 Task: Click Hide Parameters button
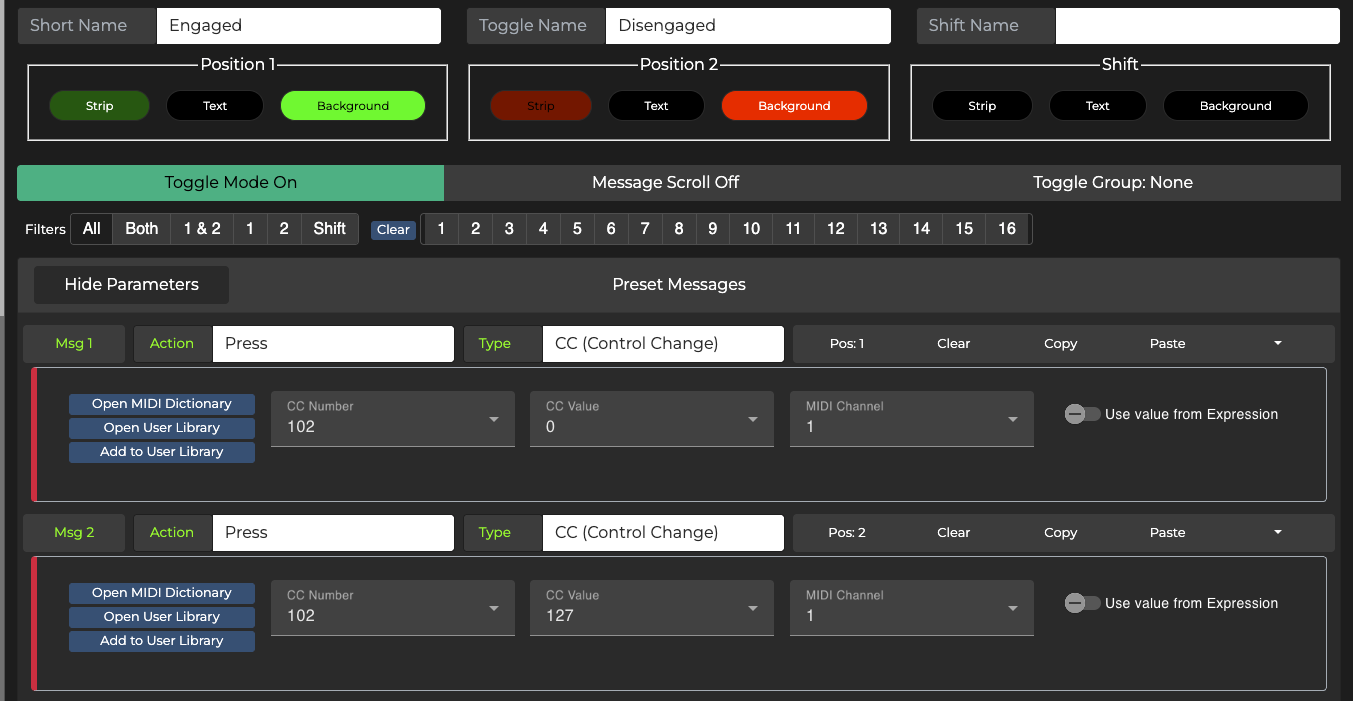click(132, 285)
